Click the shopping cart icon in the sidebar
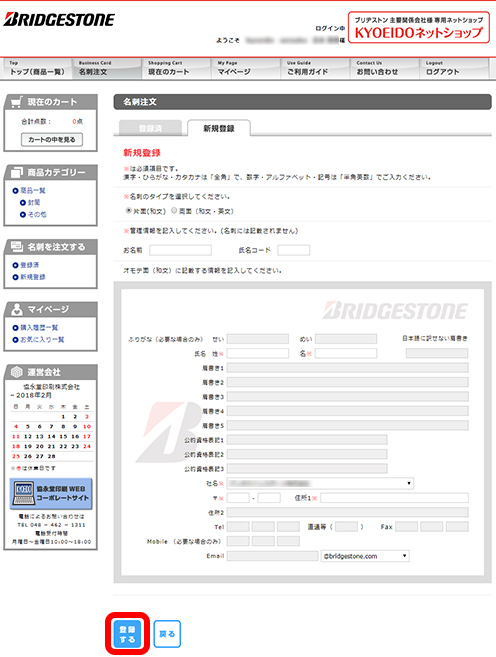Screen dimensions: 496x657 pyautogui.click(x=16, y=102)
